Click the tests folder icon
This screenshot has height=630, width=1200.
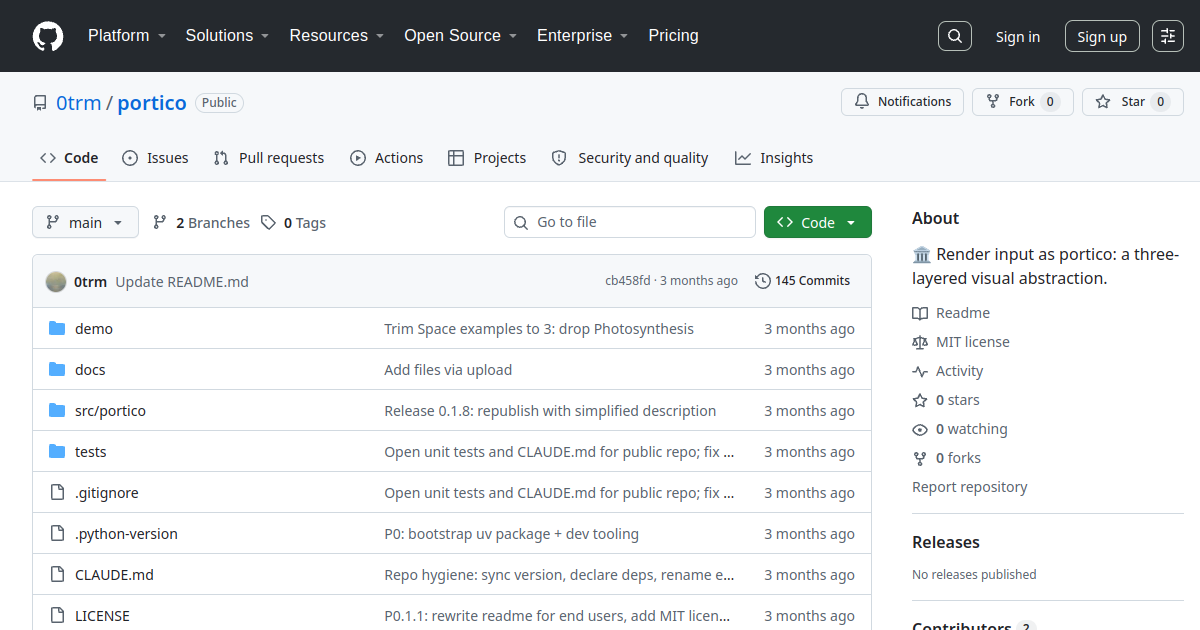point(57,452)
